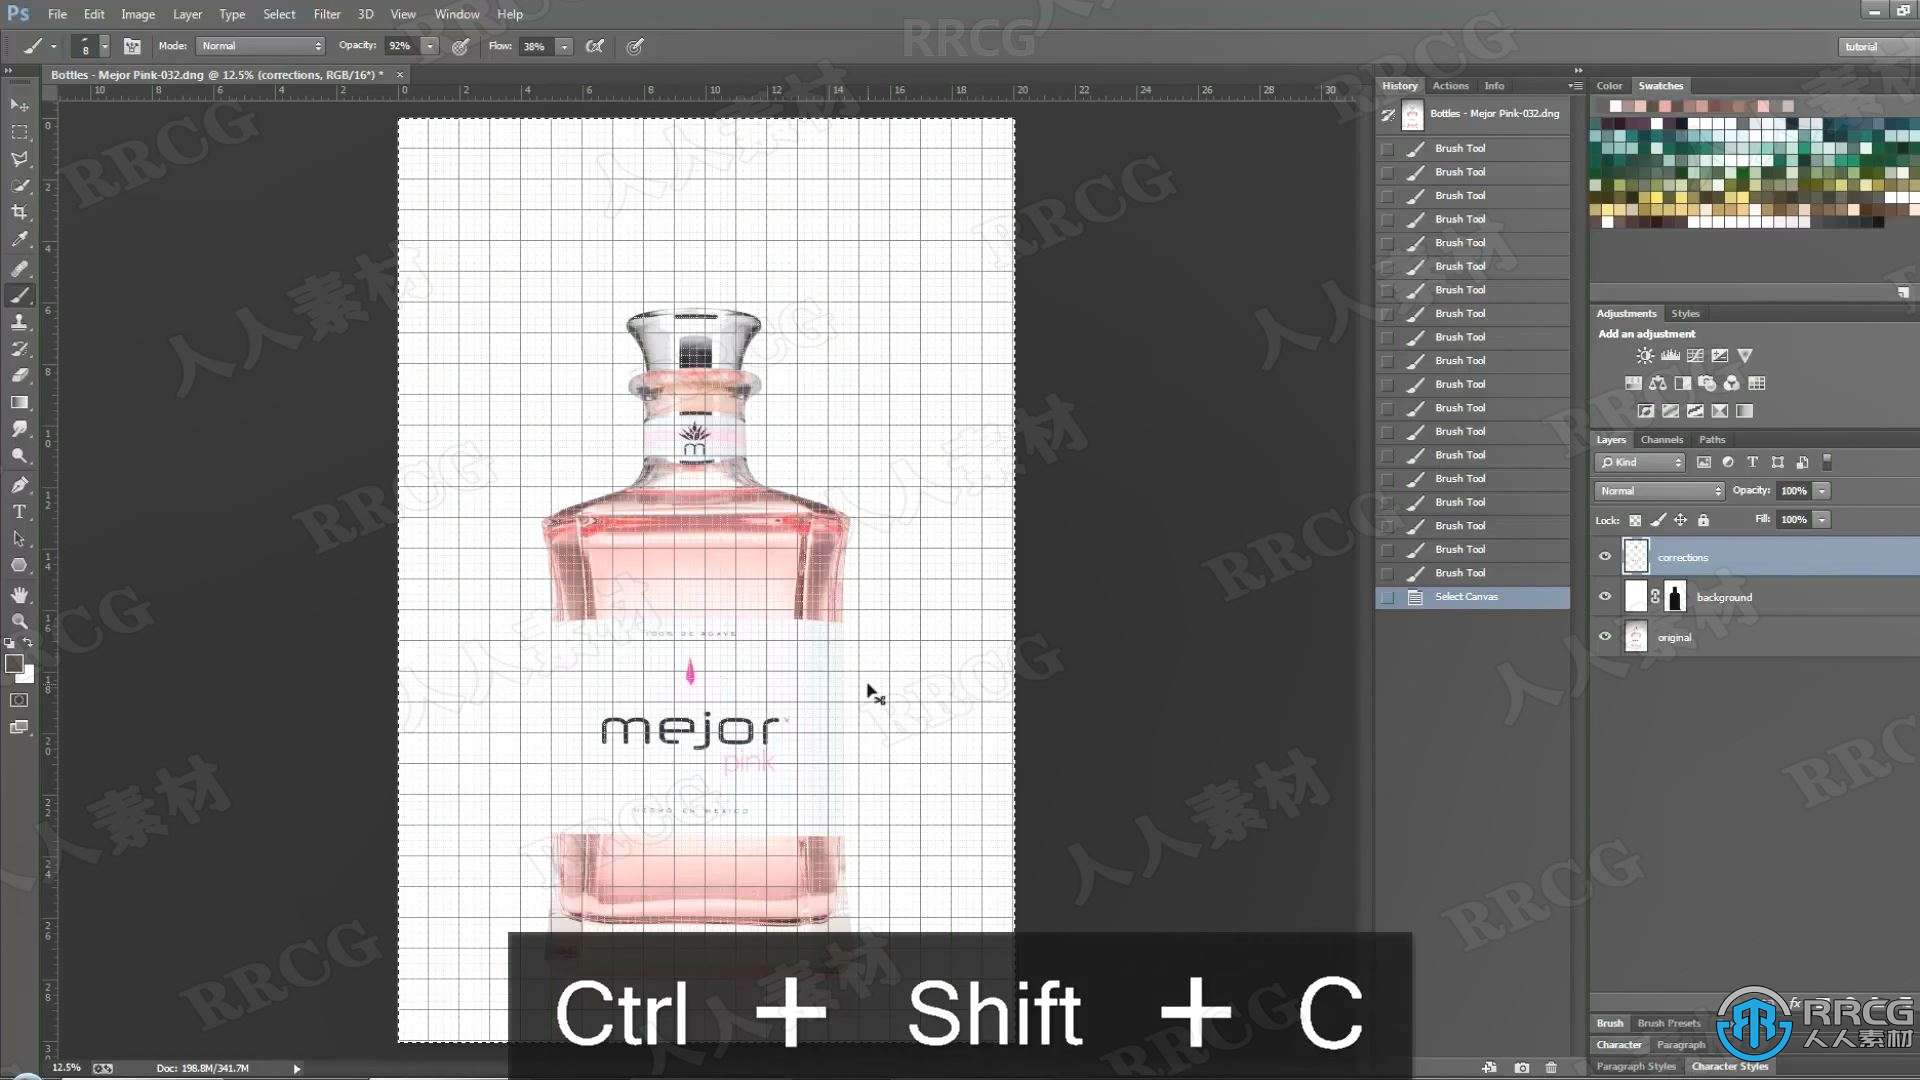Delete current history state trash icon

(1551, 1067)
